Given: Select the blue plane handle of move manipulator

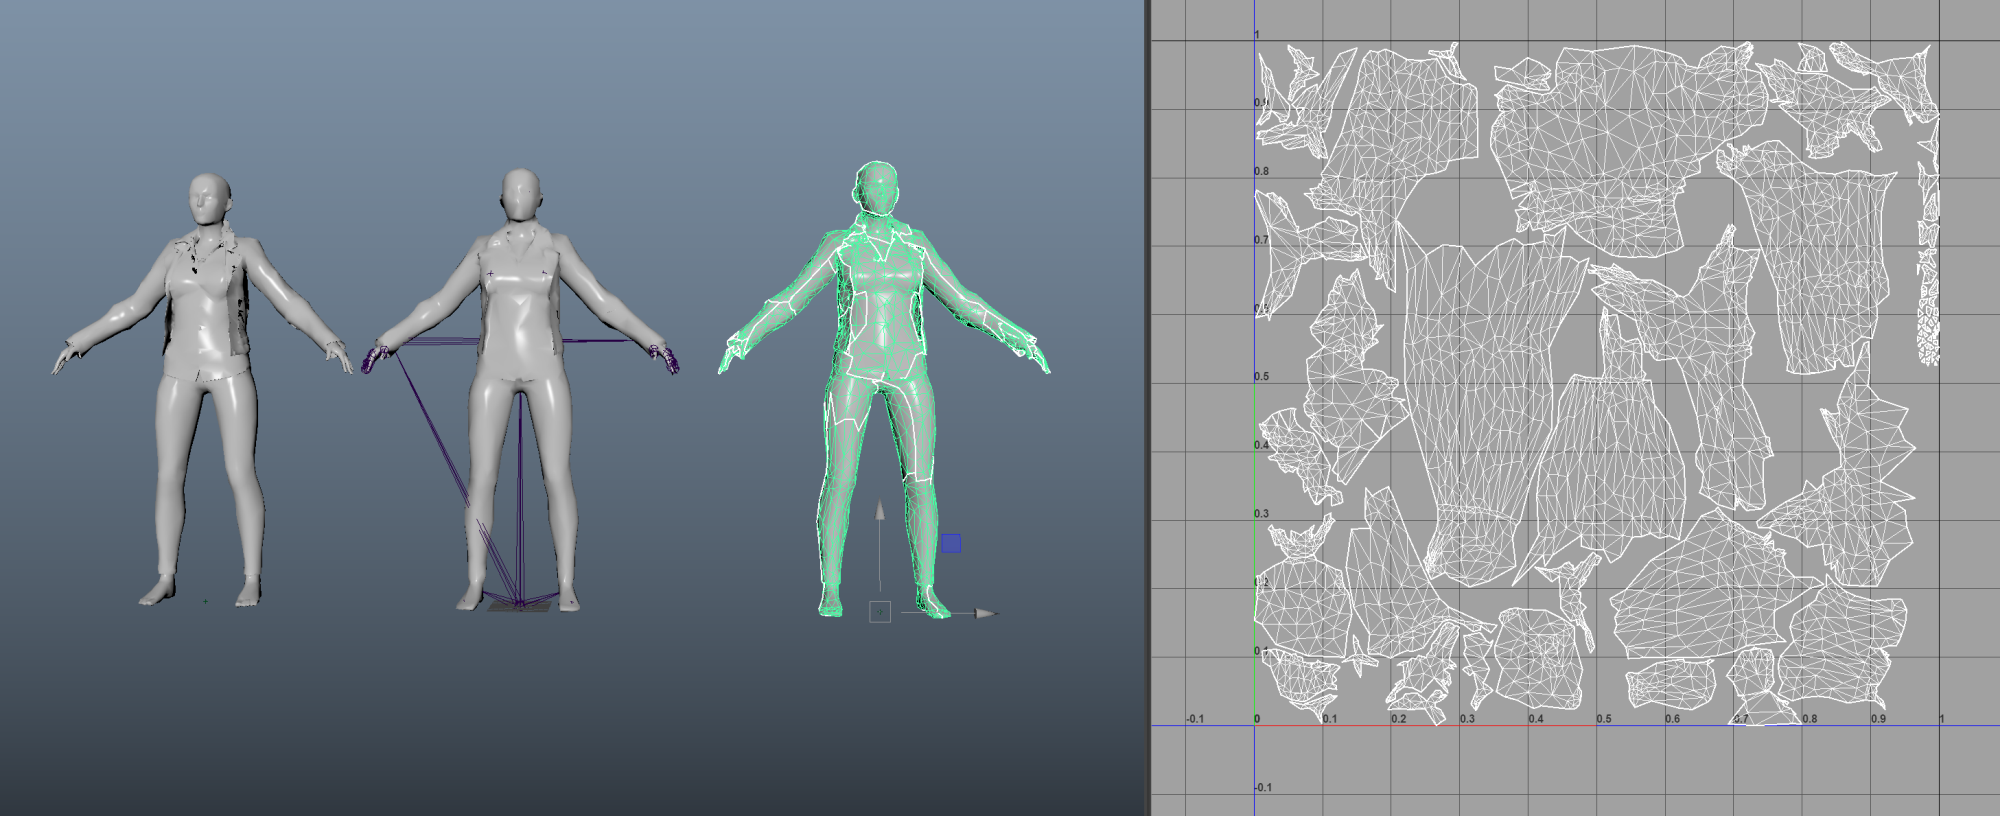Looking at the screenshot, I should coord(951,543).
